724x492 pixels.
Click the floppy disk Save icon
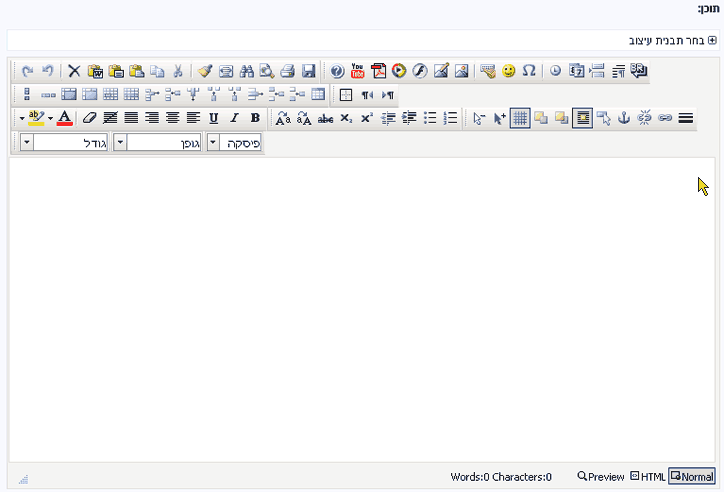click(x=308, y=71)
